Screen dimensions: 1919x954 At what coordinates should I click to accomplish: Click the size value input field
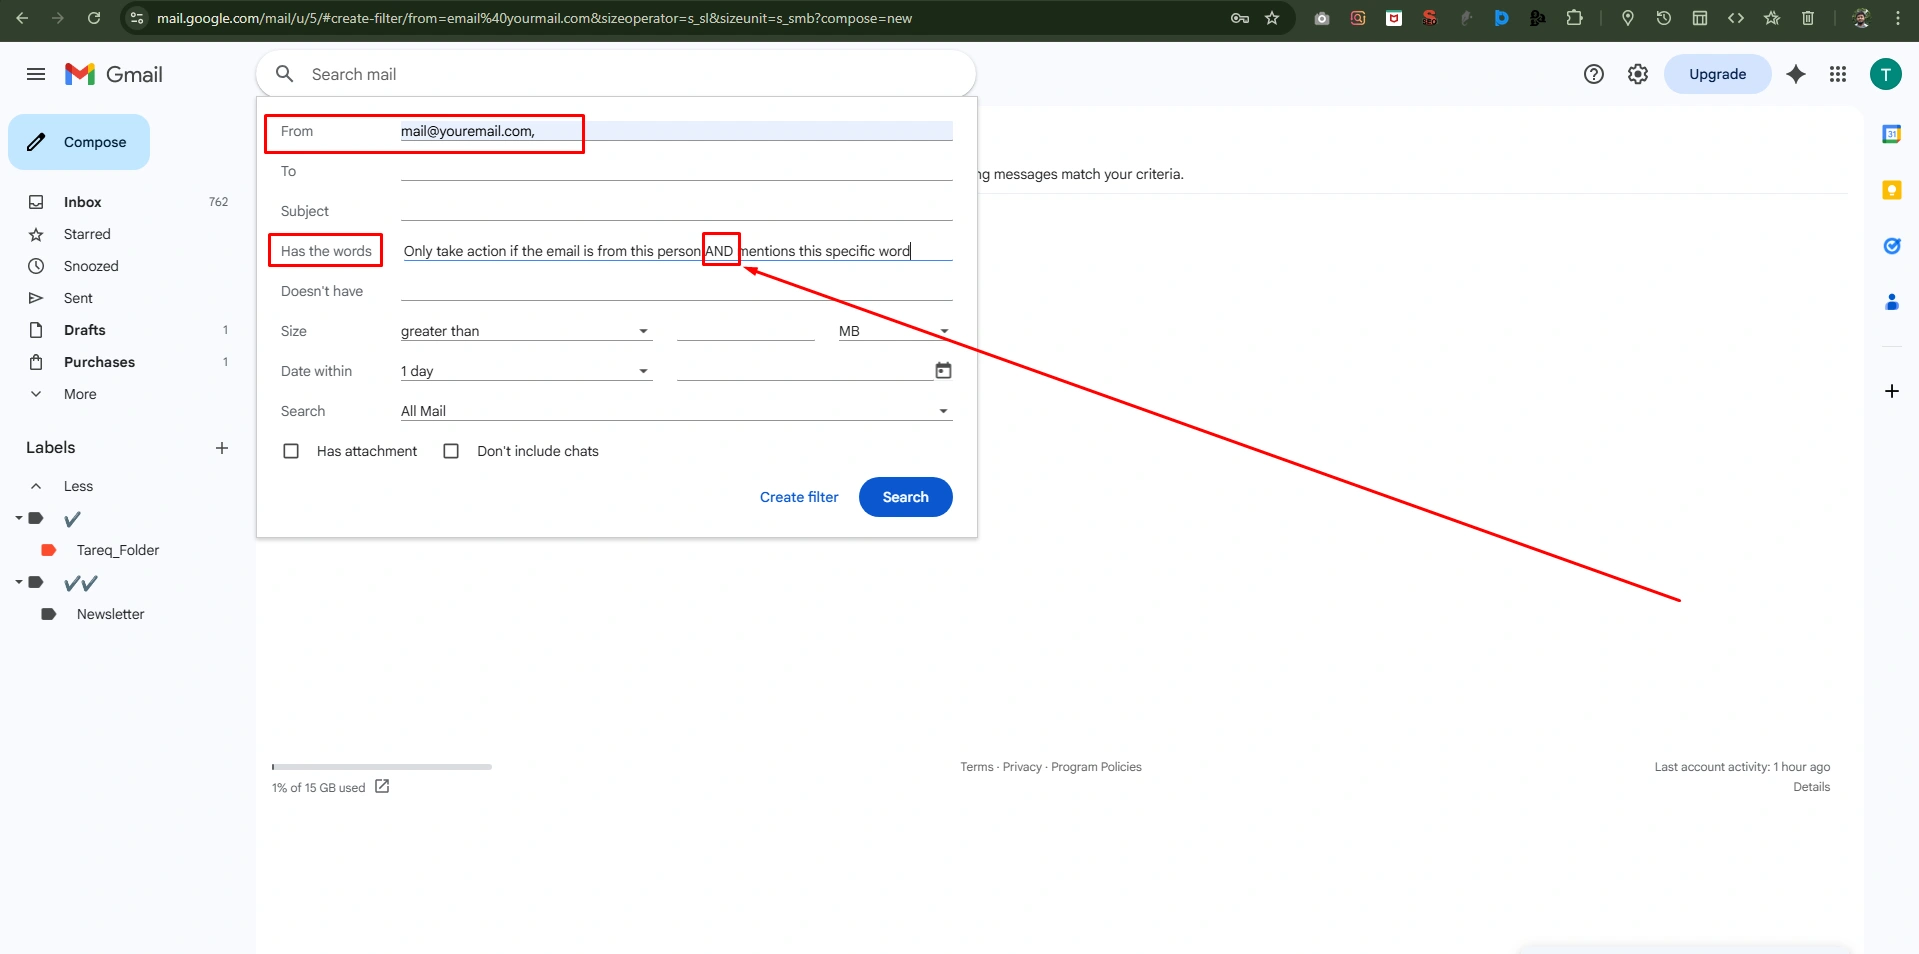(x=746, y=331)
